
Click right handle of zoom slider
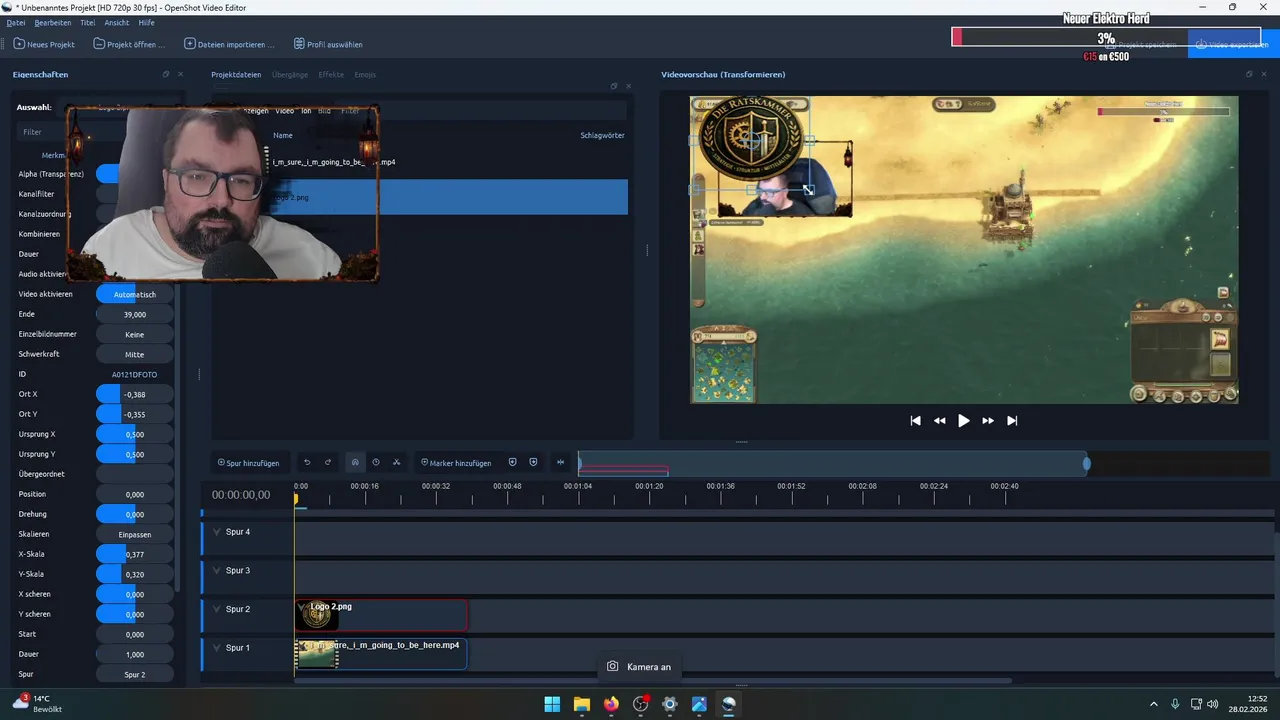tap(1087, 463)
